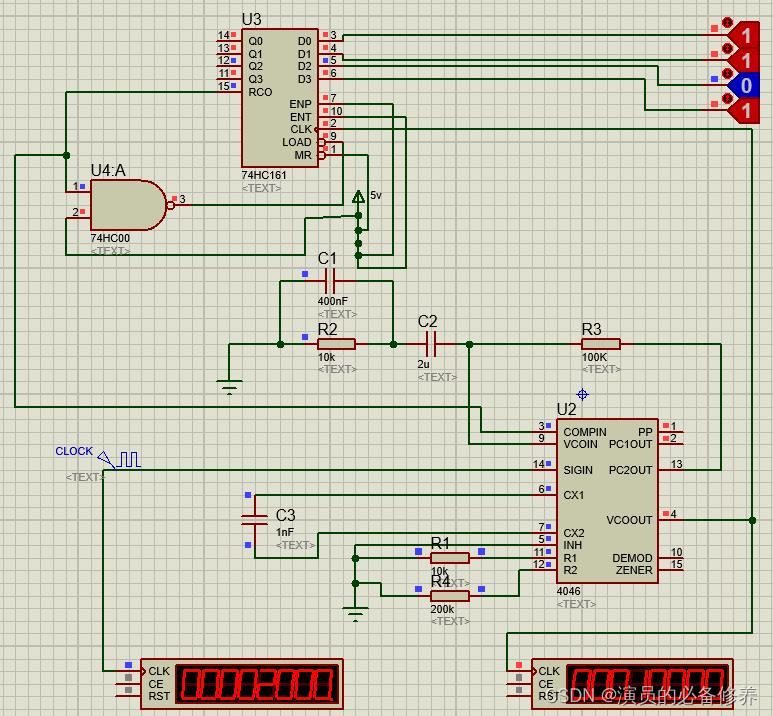Viewport: 773px width, 716px height.
Task: Click the 100K value label
Action: (595, 357)
